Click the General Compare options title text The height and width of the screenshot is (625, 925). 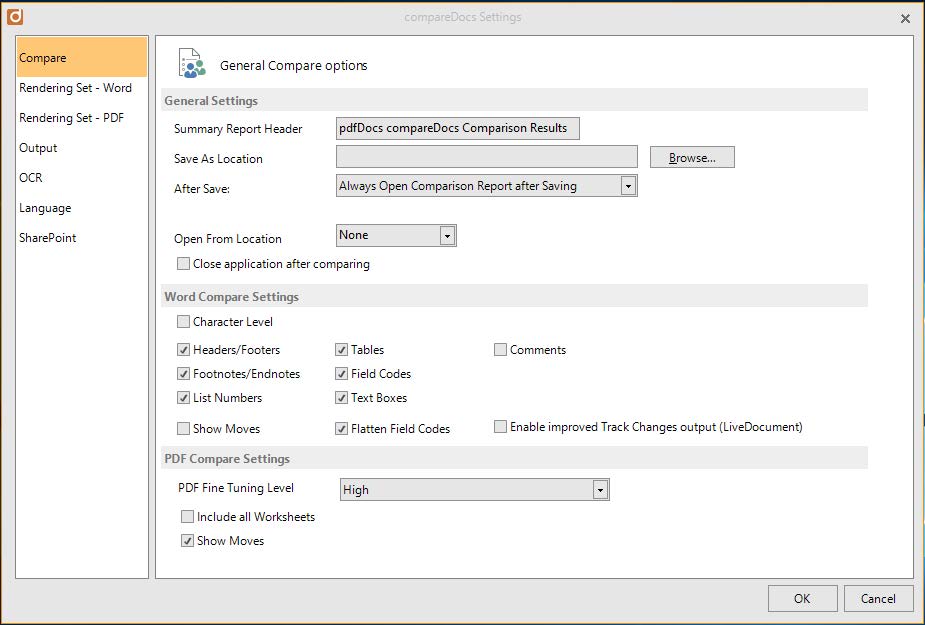point(294,66)
